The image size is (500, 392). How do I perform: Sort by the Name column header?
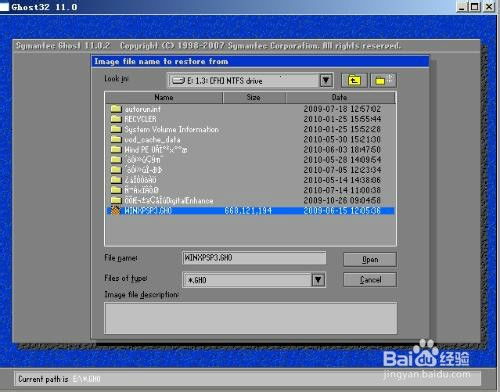pos(164,97)
